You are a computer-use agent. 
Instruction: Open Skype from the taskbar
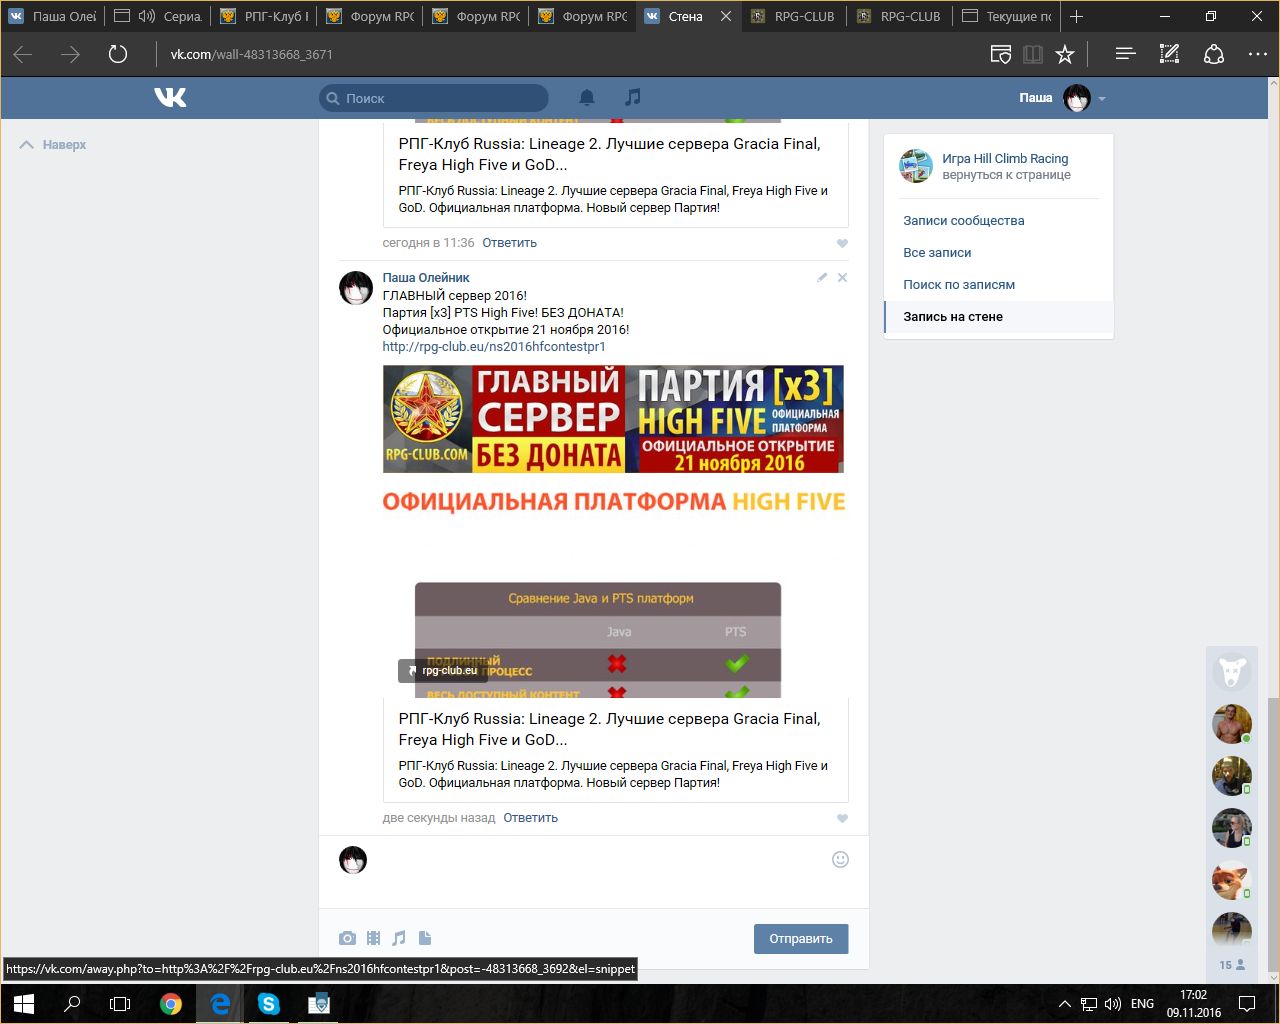pyautogui.click(x=268, y=1004)
